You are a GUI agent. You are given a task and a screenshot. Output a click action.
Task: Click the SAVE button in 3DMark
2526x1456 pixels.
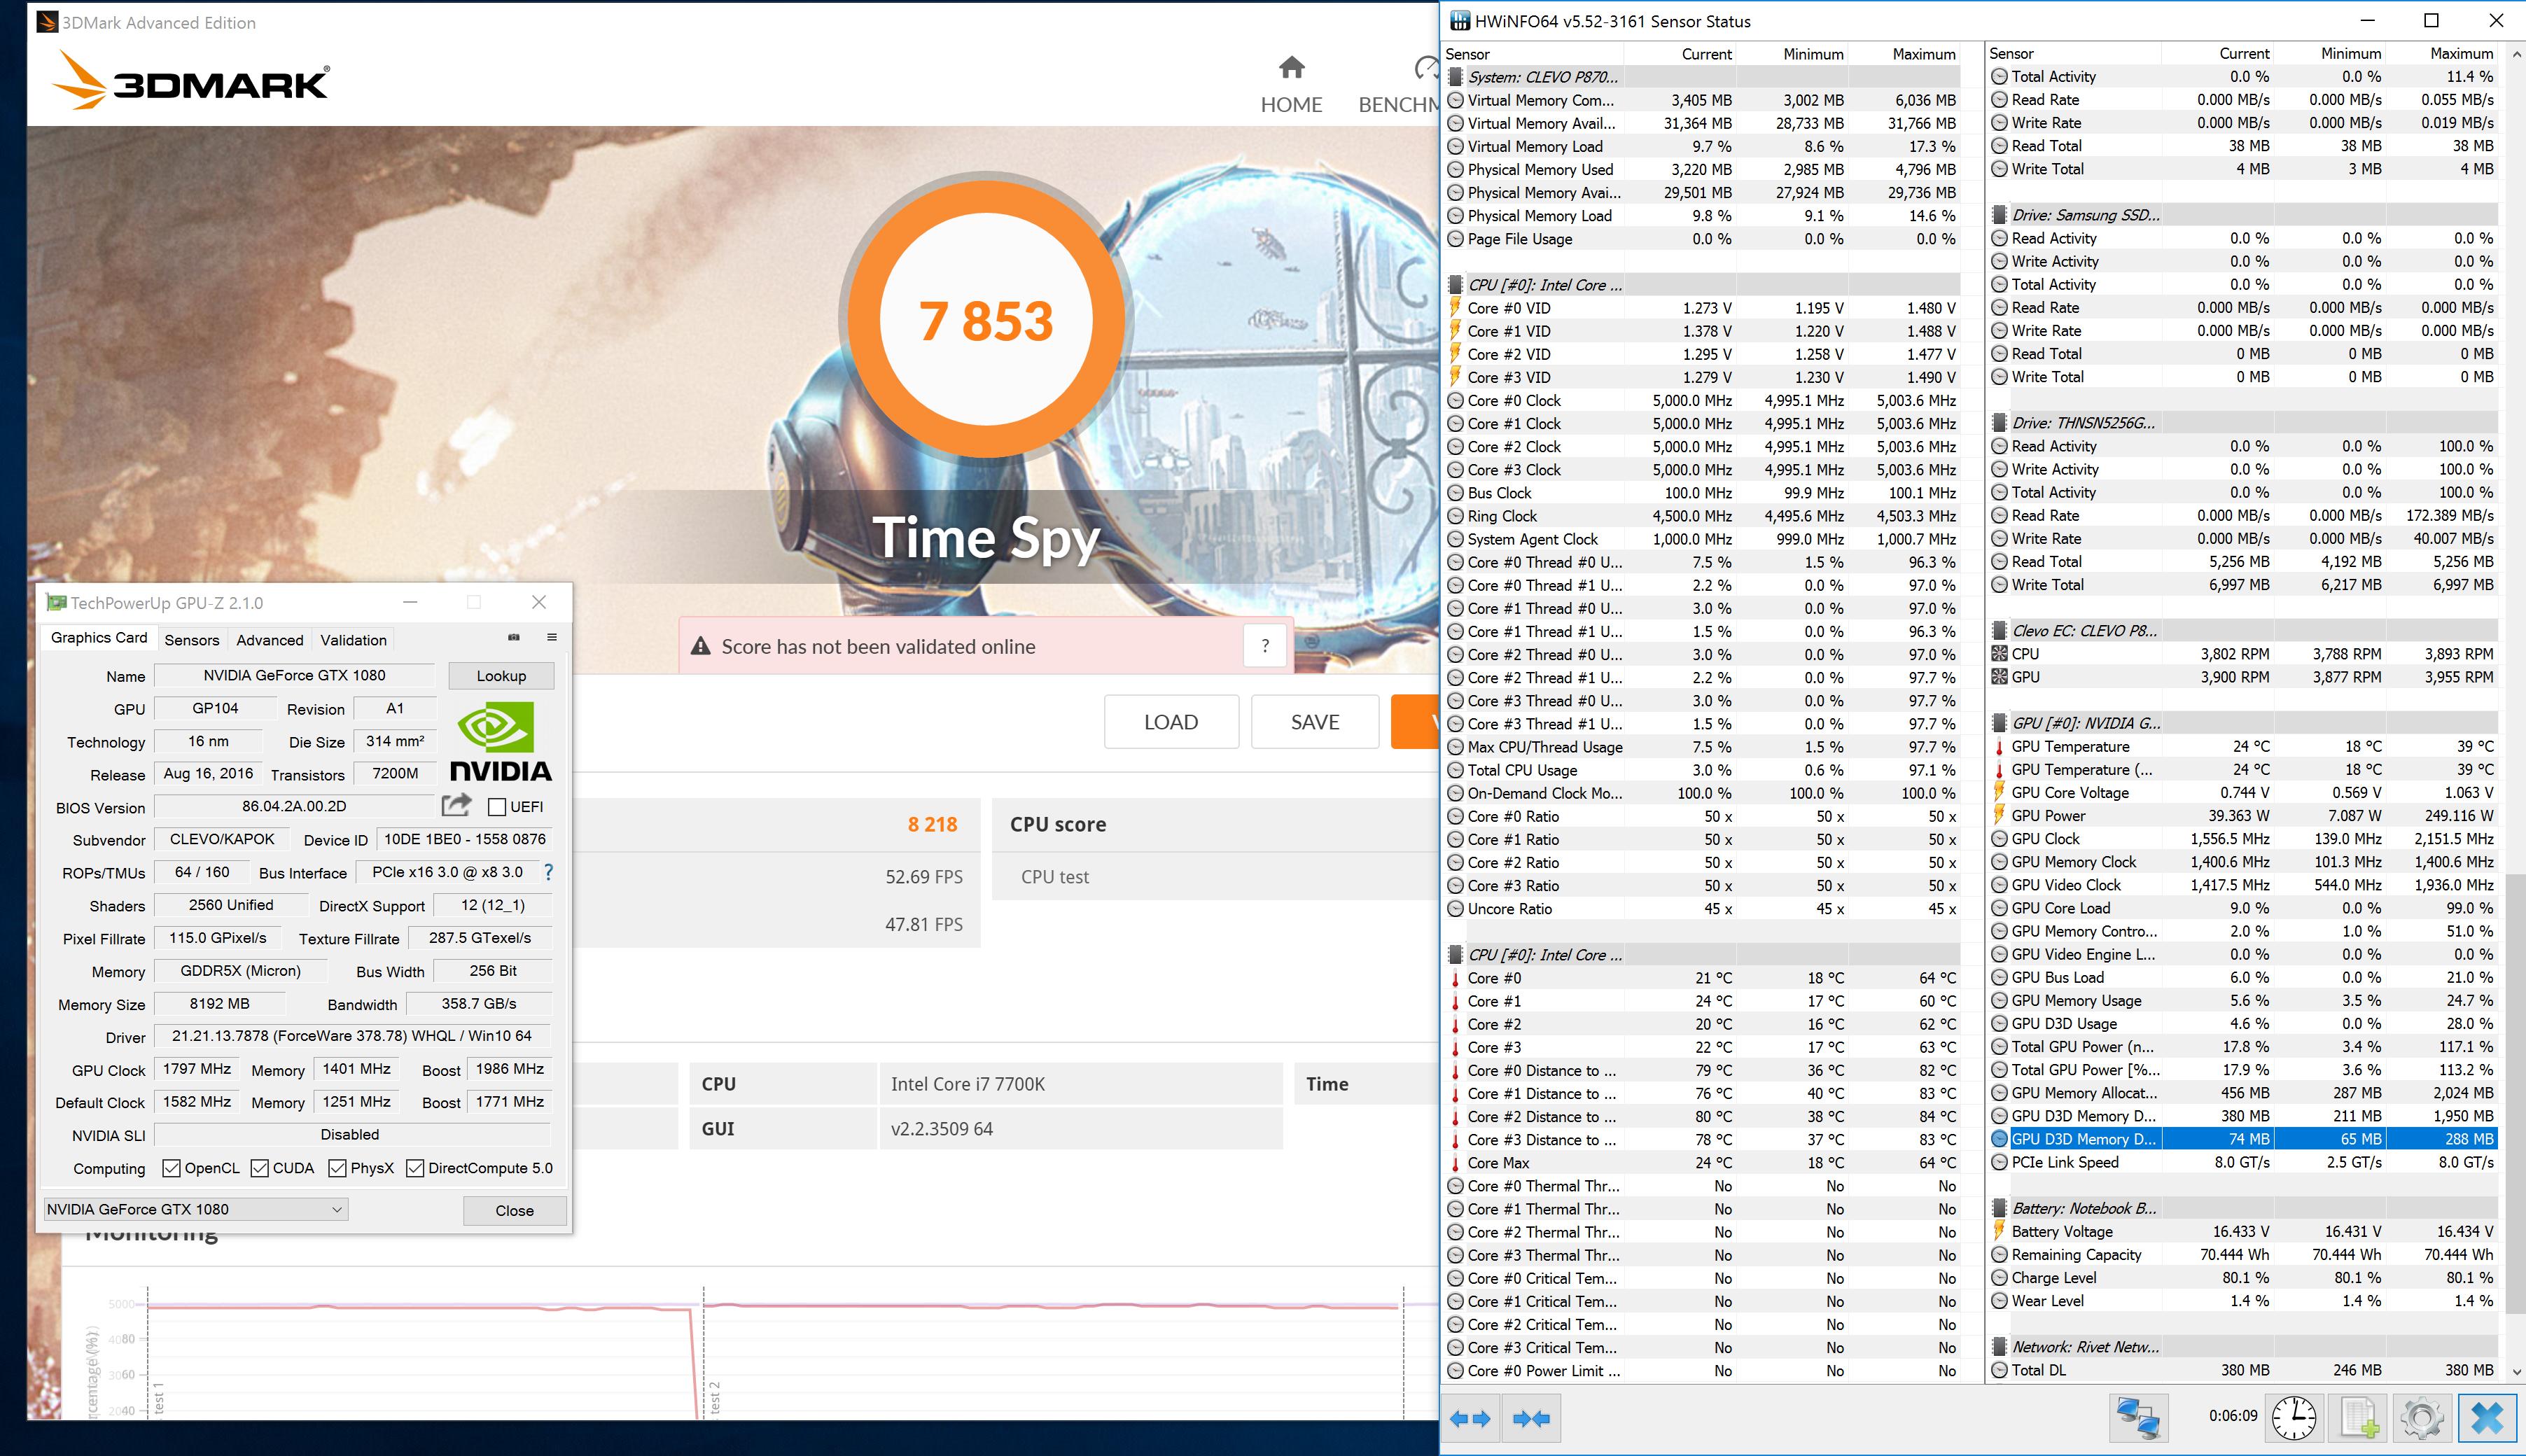coord(1314,722)
